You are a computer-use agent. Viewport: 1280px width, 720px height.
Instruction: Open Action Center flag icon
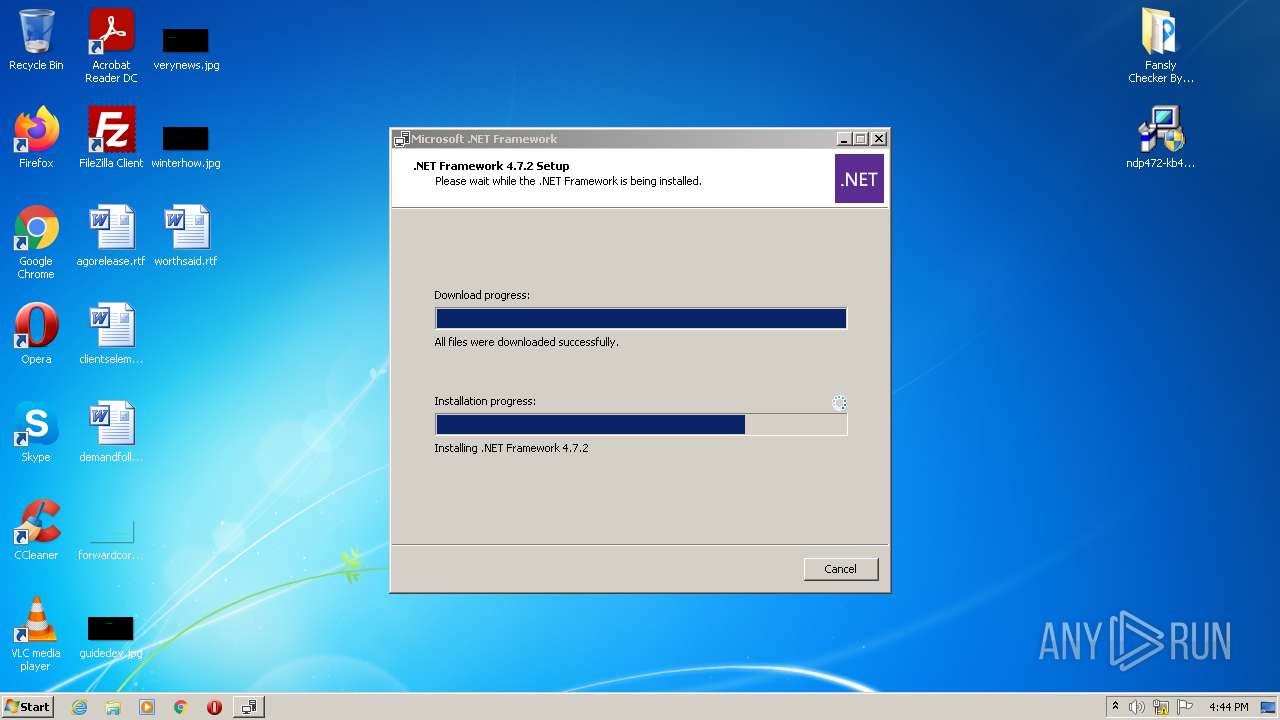tap(1185, 707)
